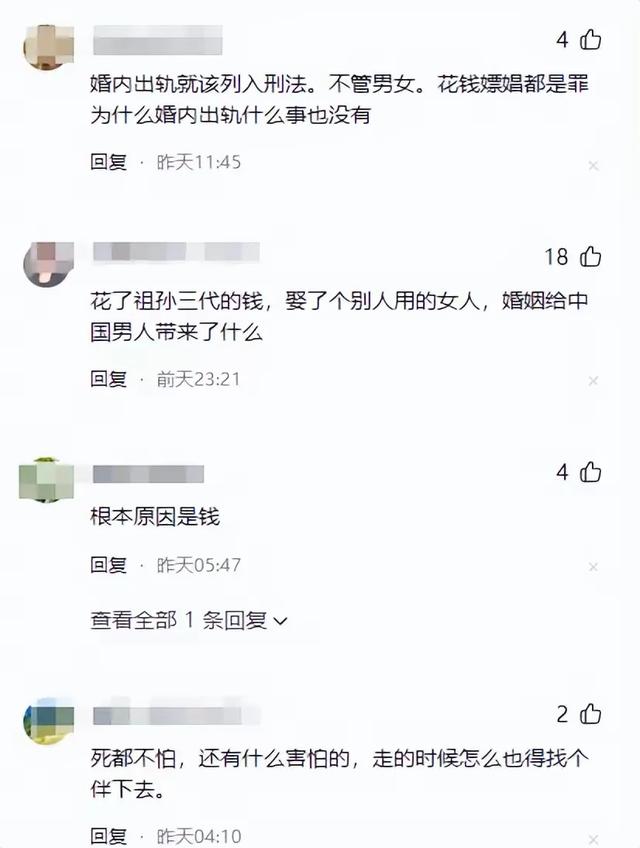Dismiss the 前天23:21 comment with x icon
The height and width of the screenshot is (848, 640).
[593, 381]
